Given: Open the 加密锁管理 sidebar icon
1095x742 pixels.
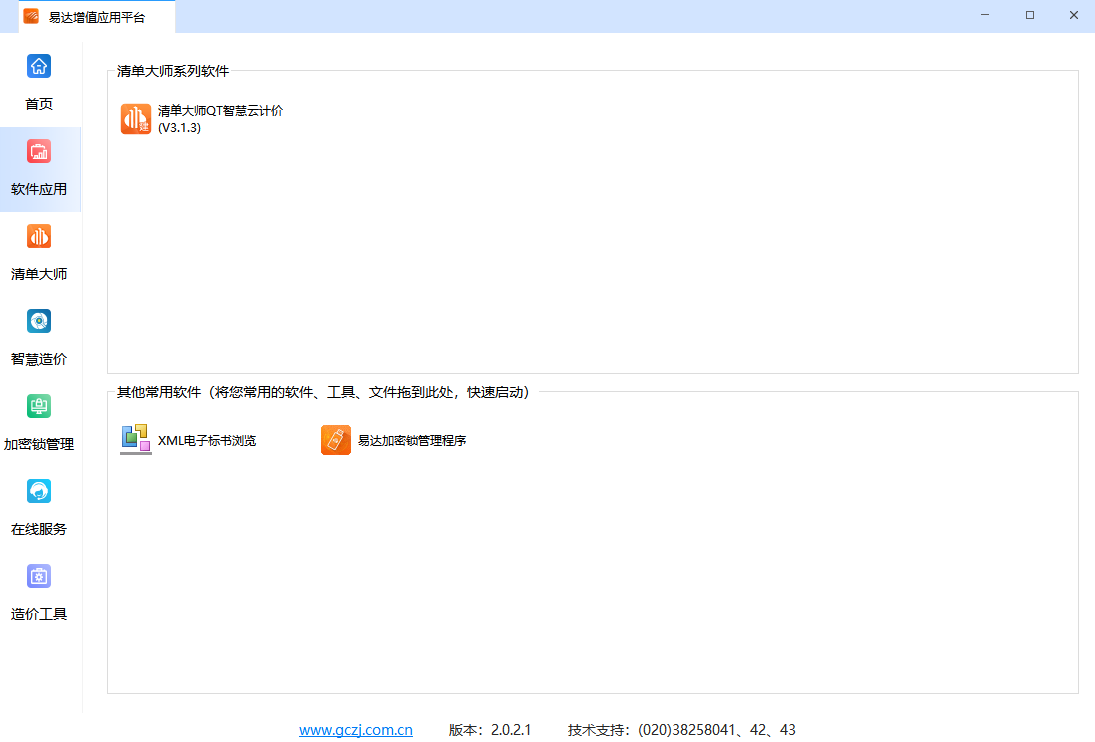Looking at the screenshot, I should point(39,406).
